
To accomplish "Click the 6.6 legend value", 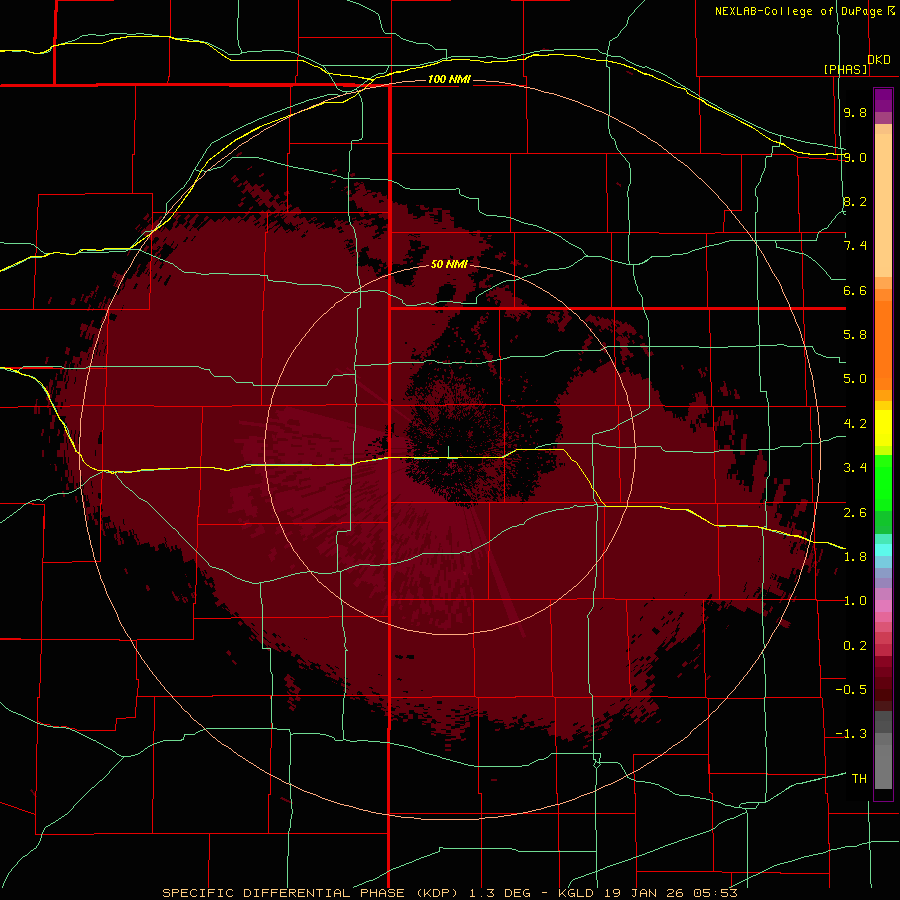I will pyautogui.click(x=855, y=290).
